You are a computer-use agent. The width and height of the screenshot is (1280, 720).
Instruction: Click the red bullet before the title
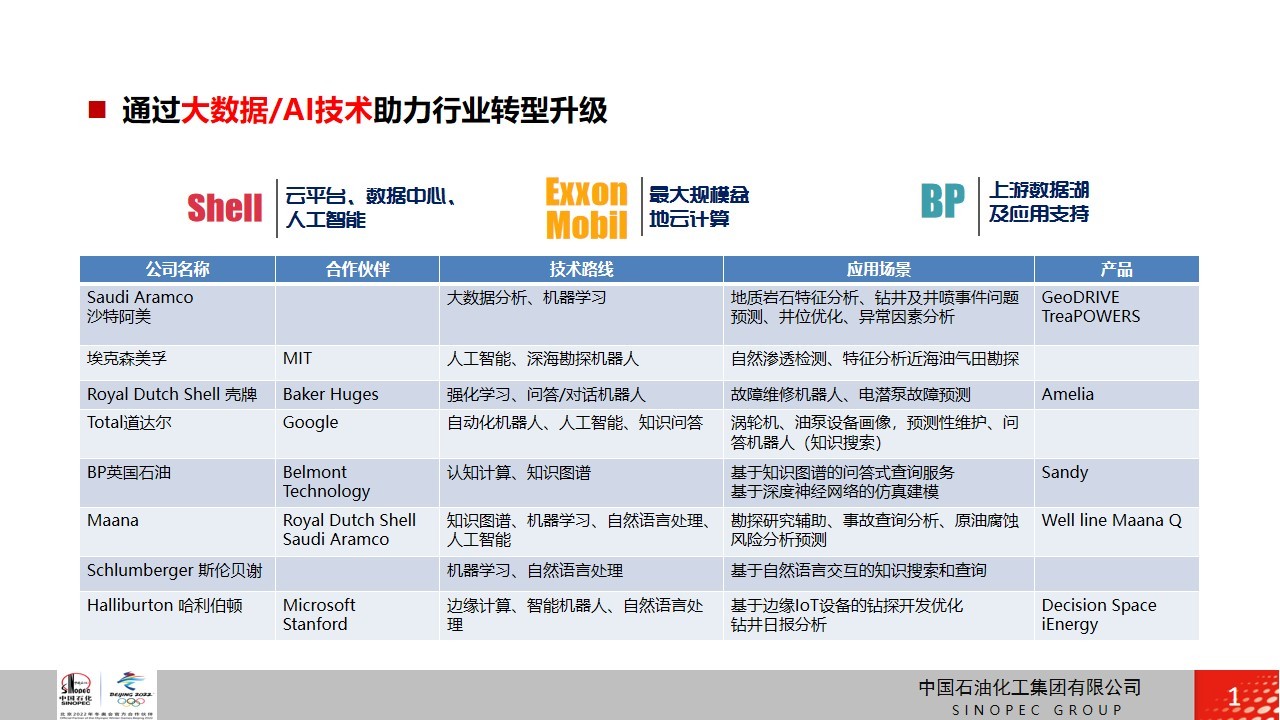click(x=97, y=110)
